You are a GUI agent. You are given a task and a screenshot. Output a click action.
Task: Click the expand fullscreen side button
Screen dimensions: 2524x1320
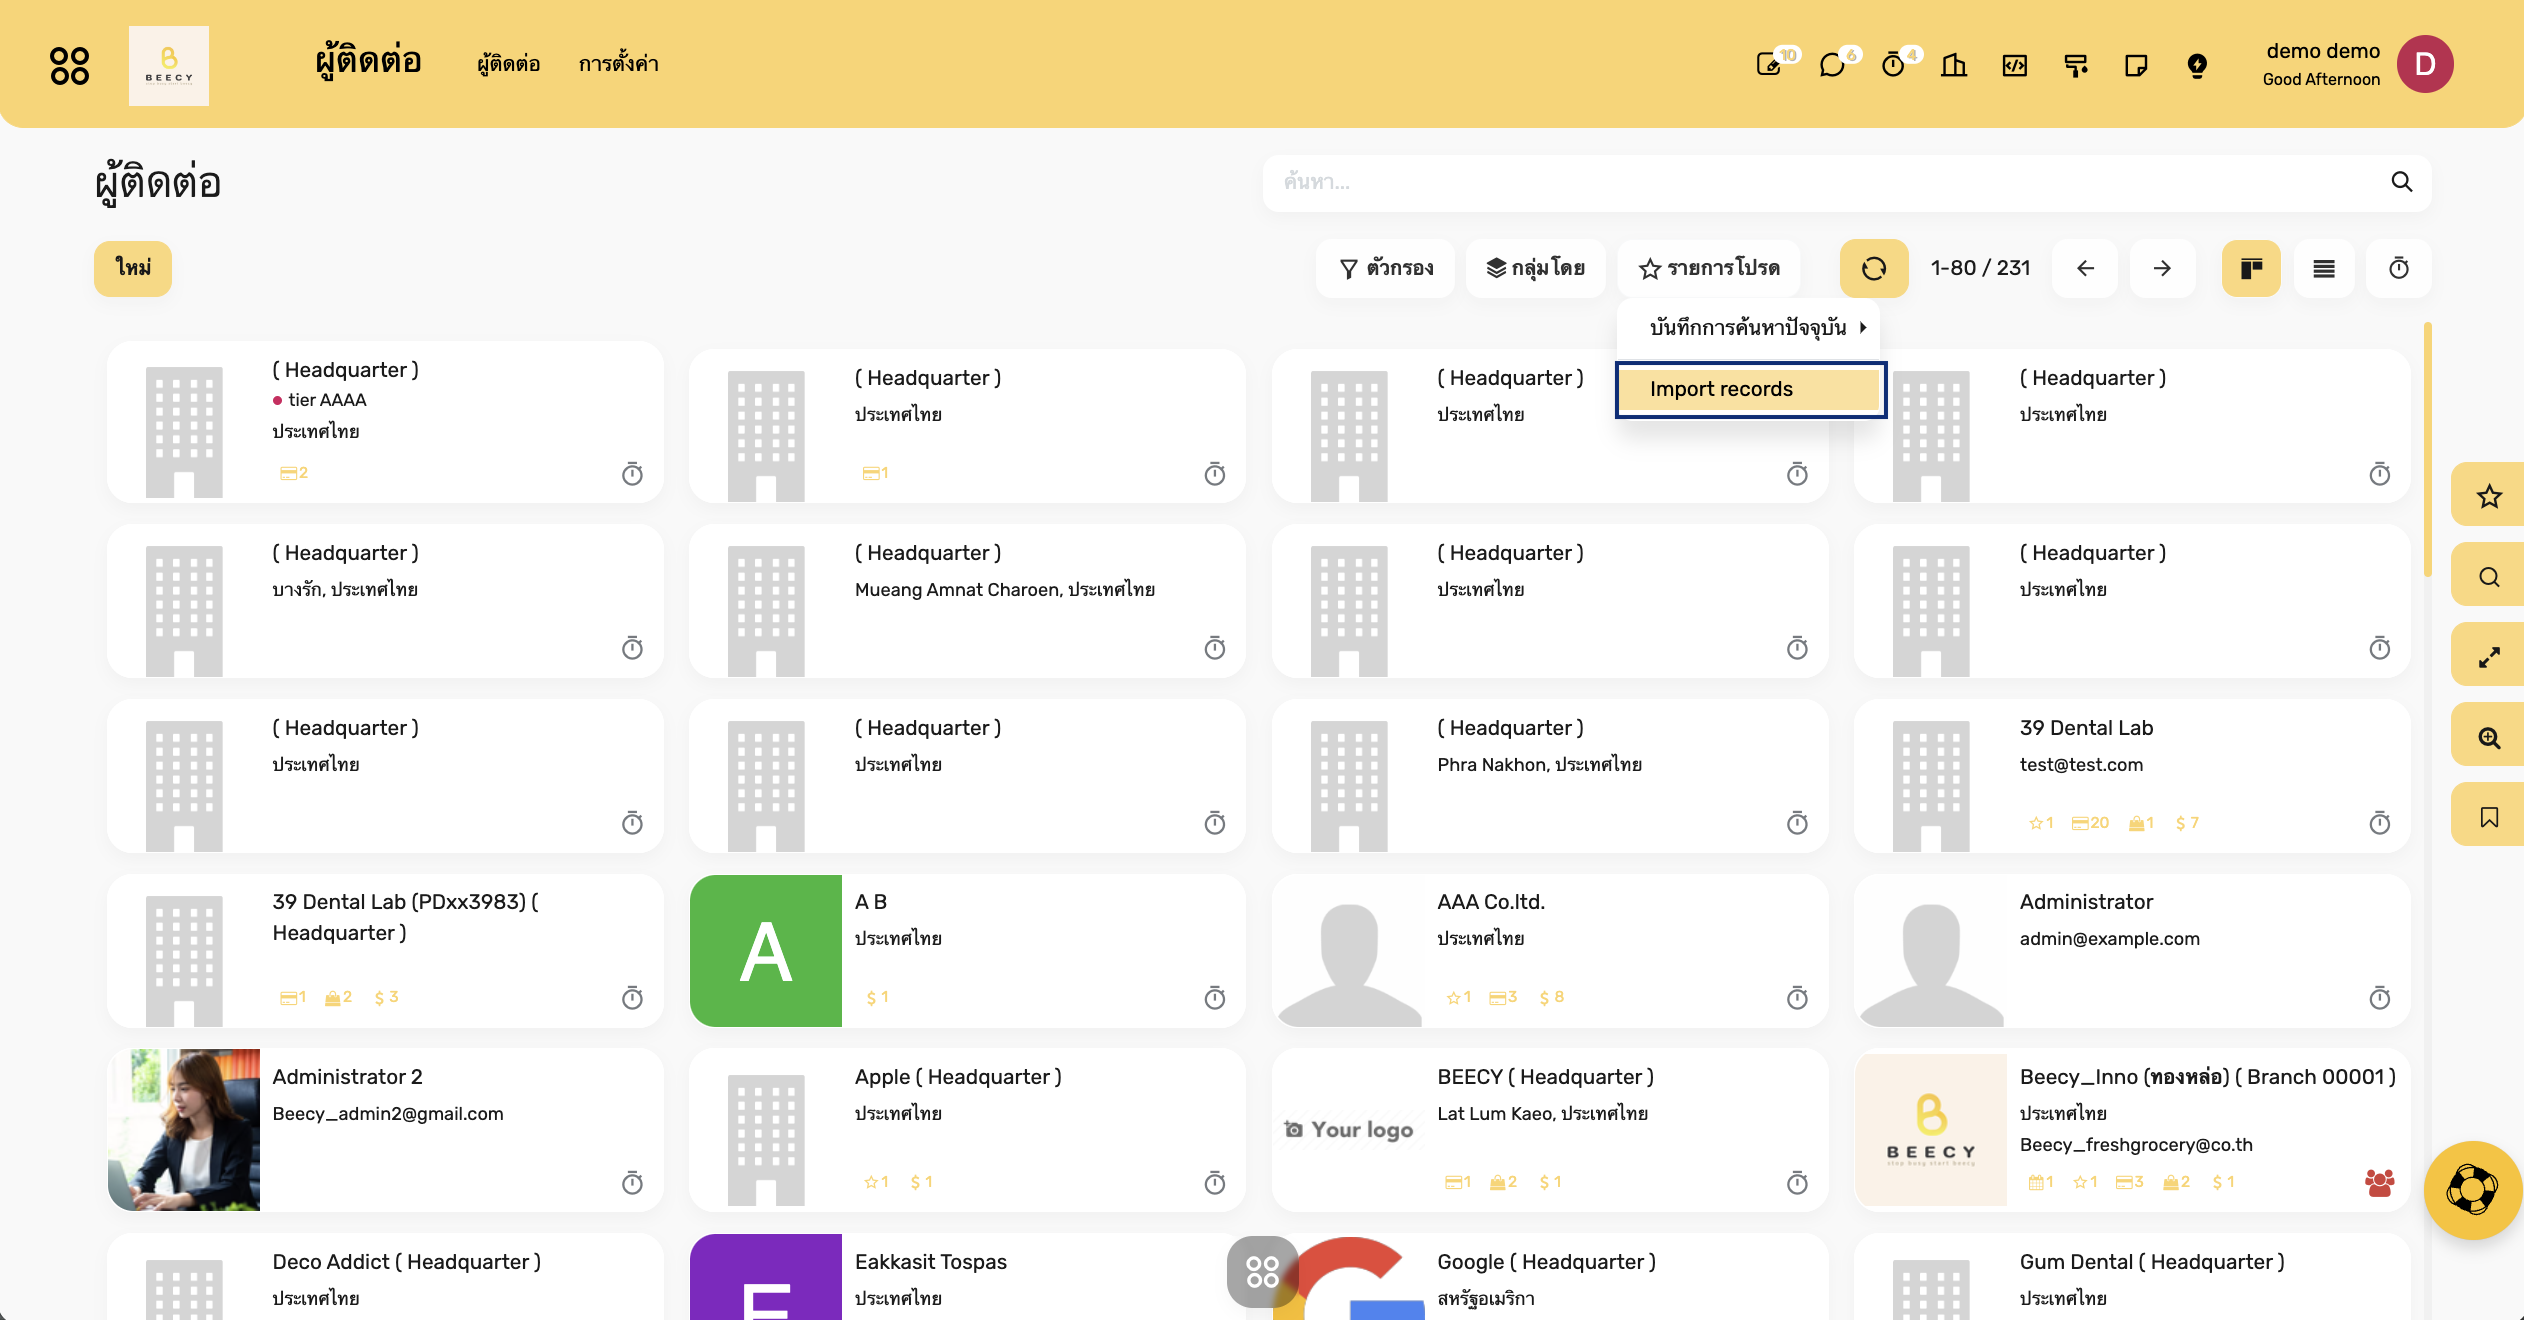coord(2489,656)
